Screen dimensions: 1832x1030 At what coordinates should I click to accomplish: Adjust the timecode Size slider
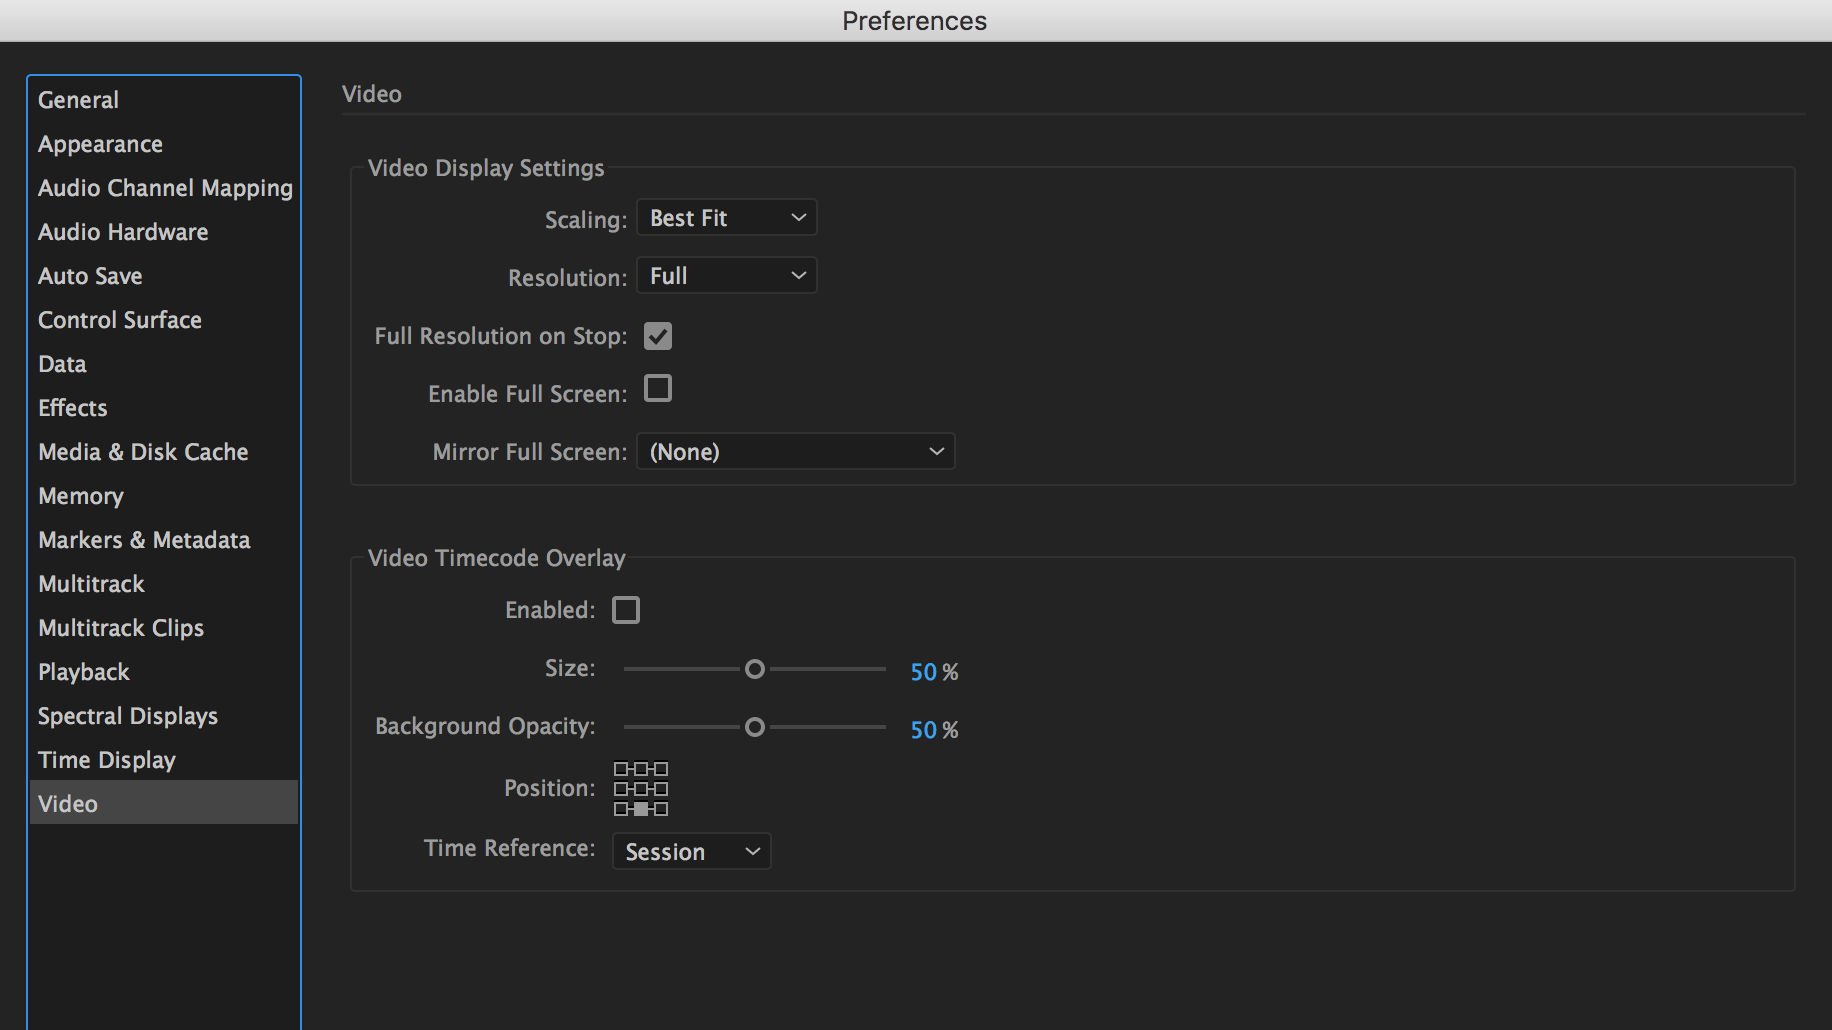755,668
